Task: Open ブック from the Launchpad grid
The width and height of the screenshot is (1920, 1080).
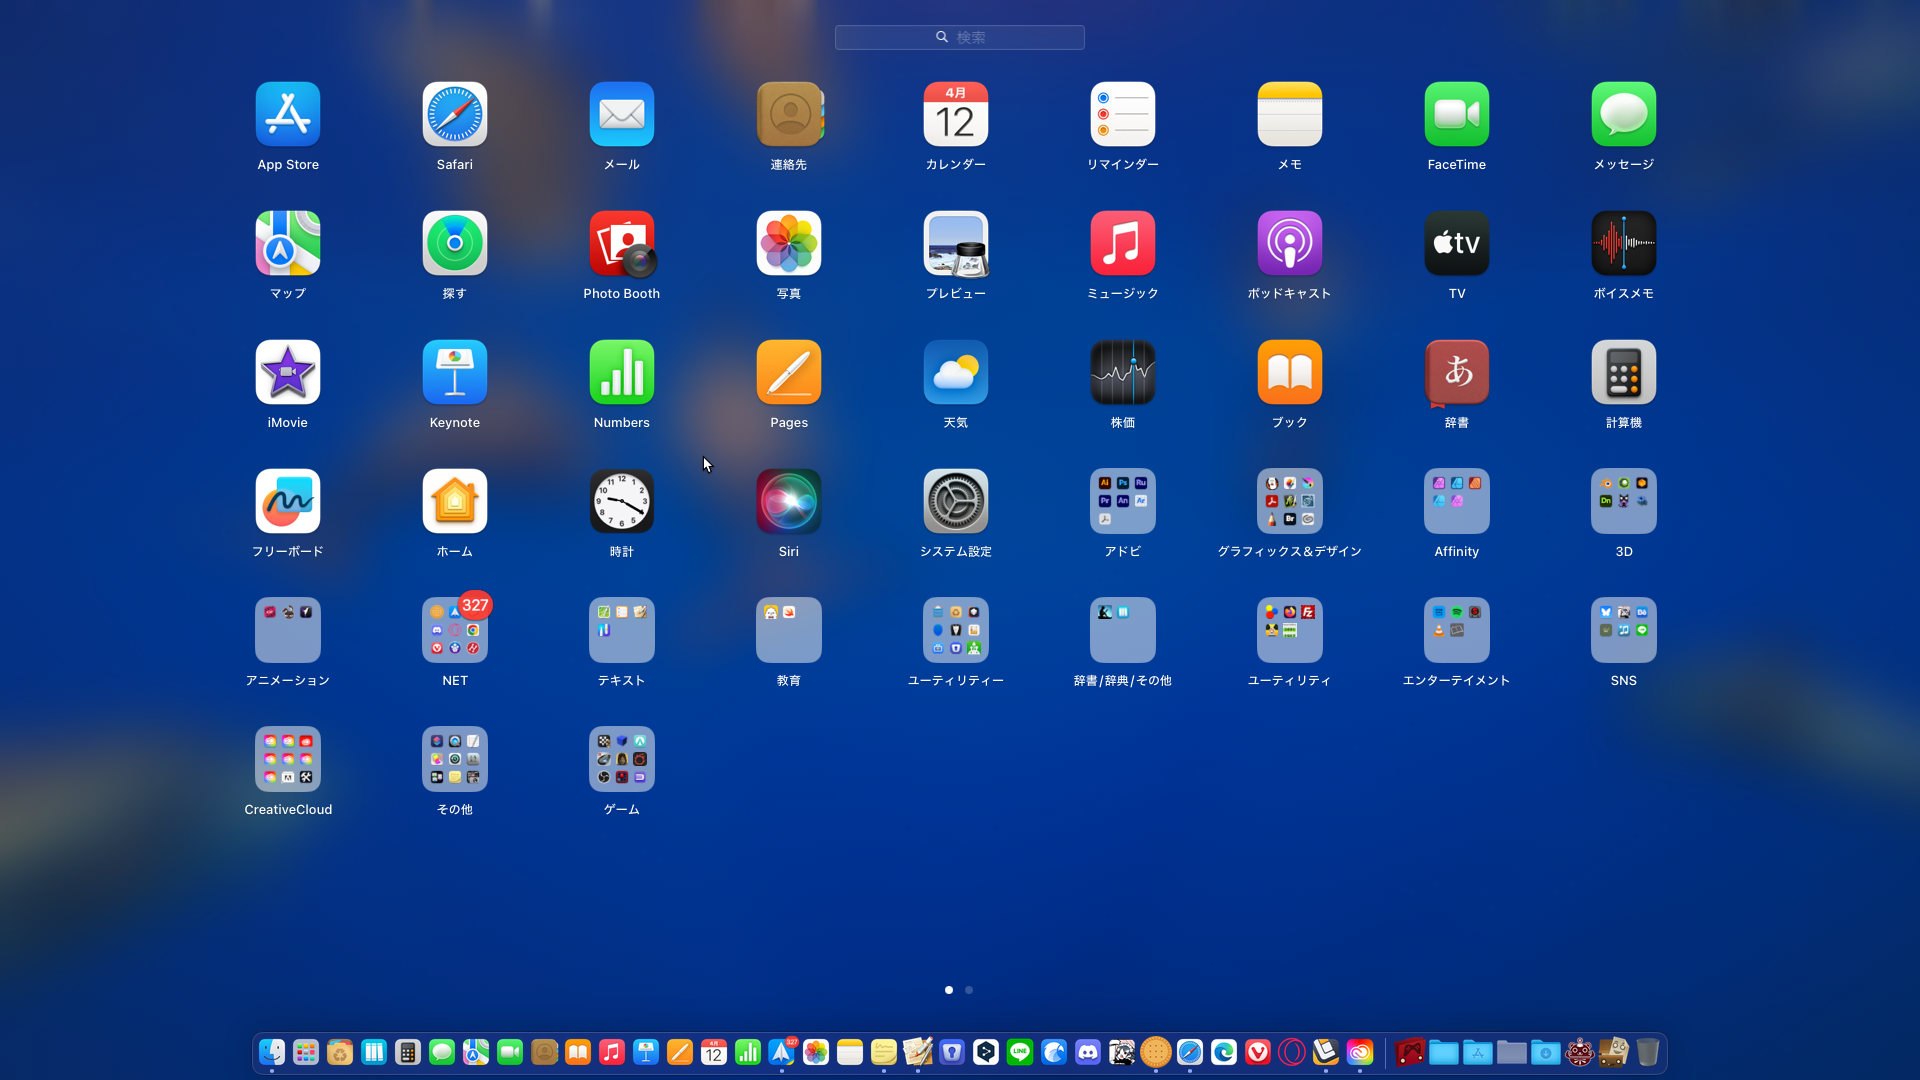Action: (x=1290, y=372)
